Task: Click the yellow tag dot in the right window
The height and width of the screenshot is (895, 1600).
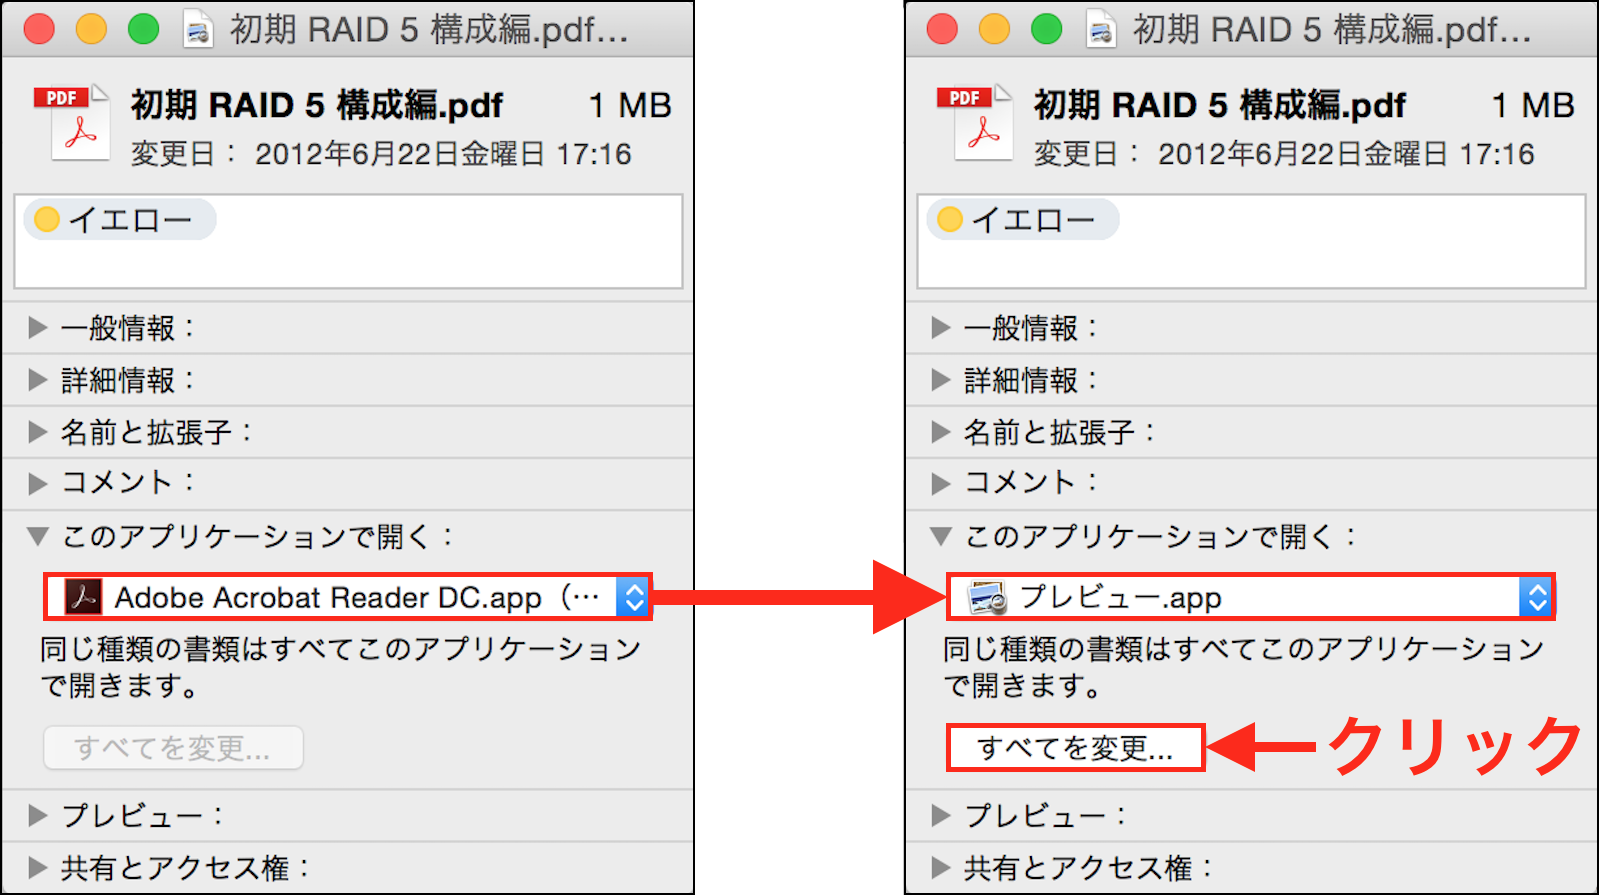Action: coord(950,219)
